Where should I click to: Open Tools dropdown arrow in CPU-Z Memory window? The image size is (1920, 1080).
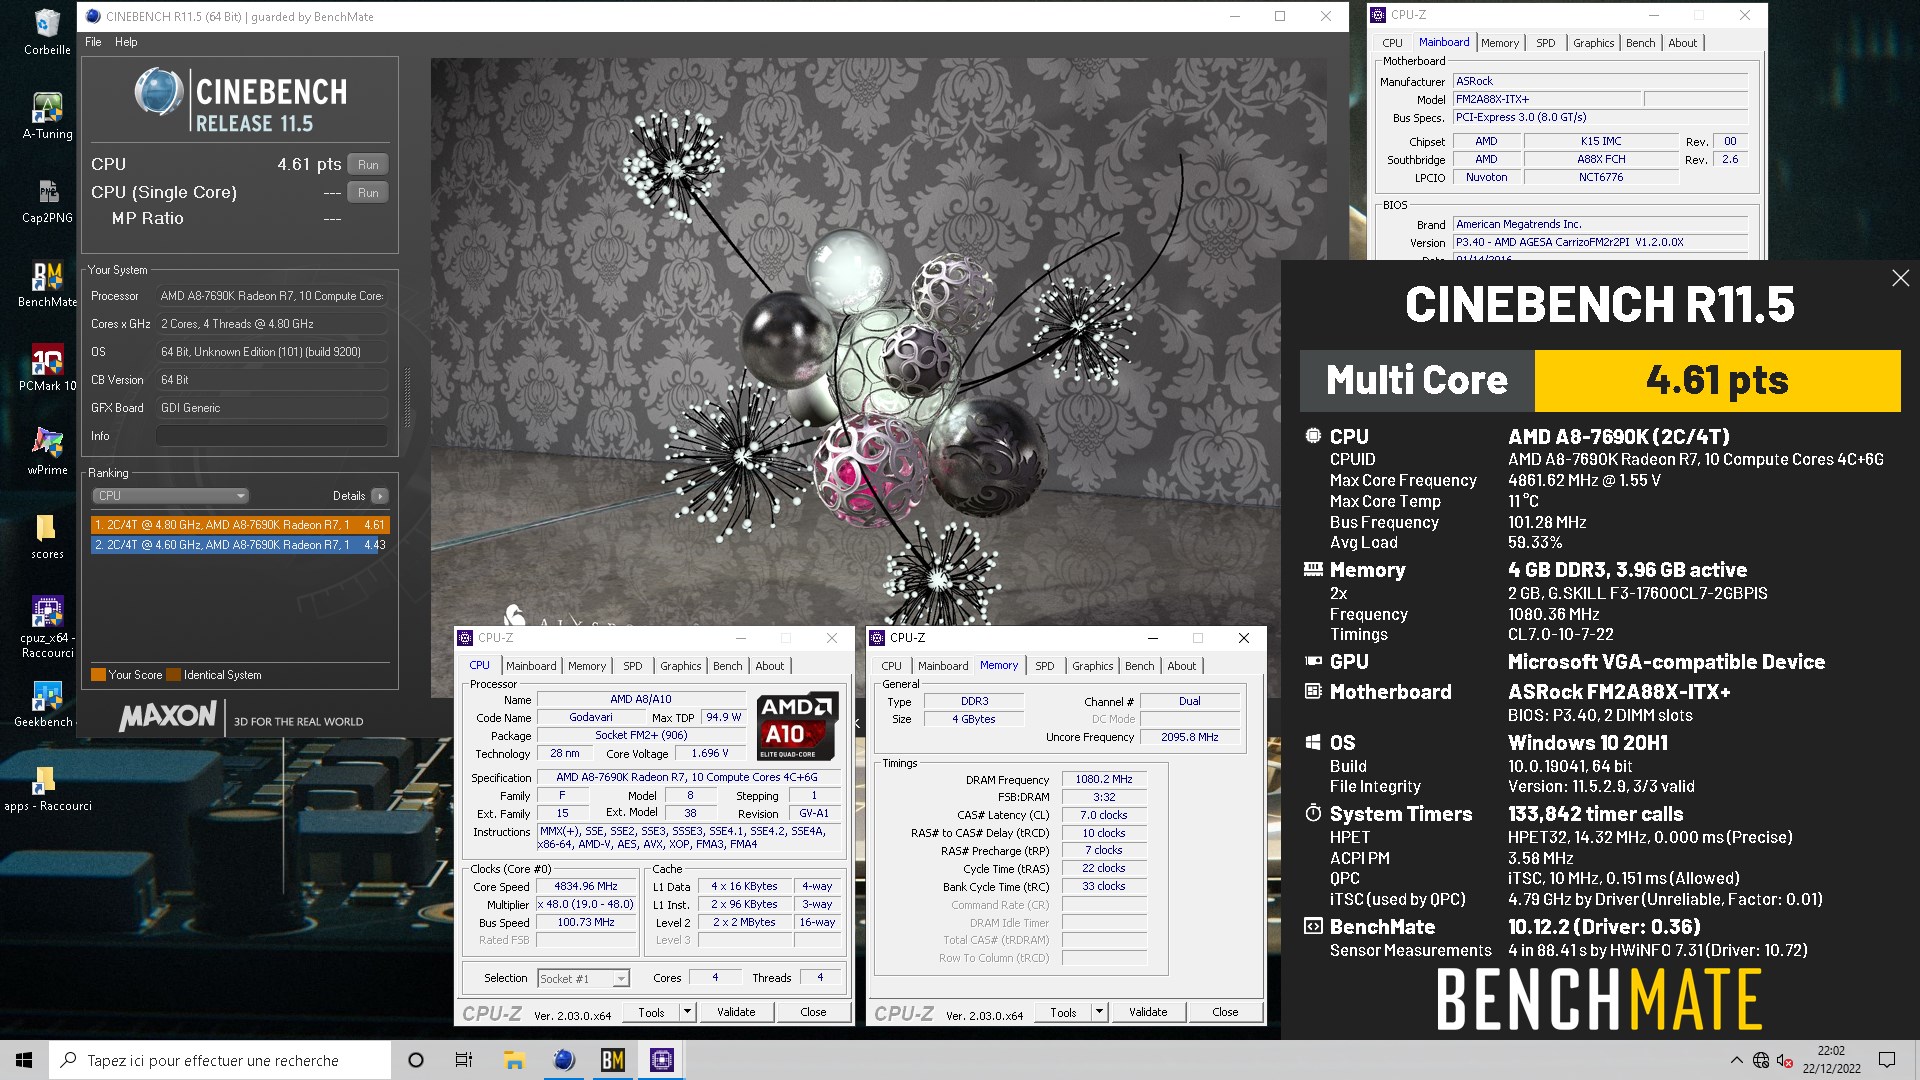(1099, 1012)
